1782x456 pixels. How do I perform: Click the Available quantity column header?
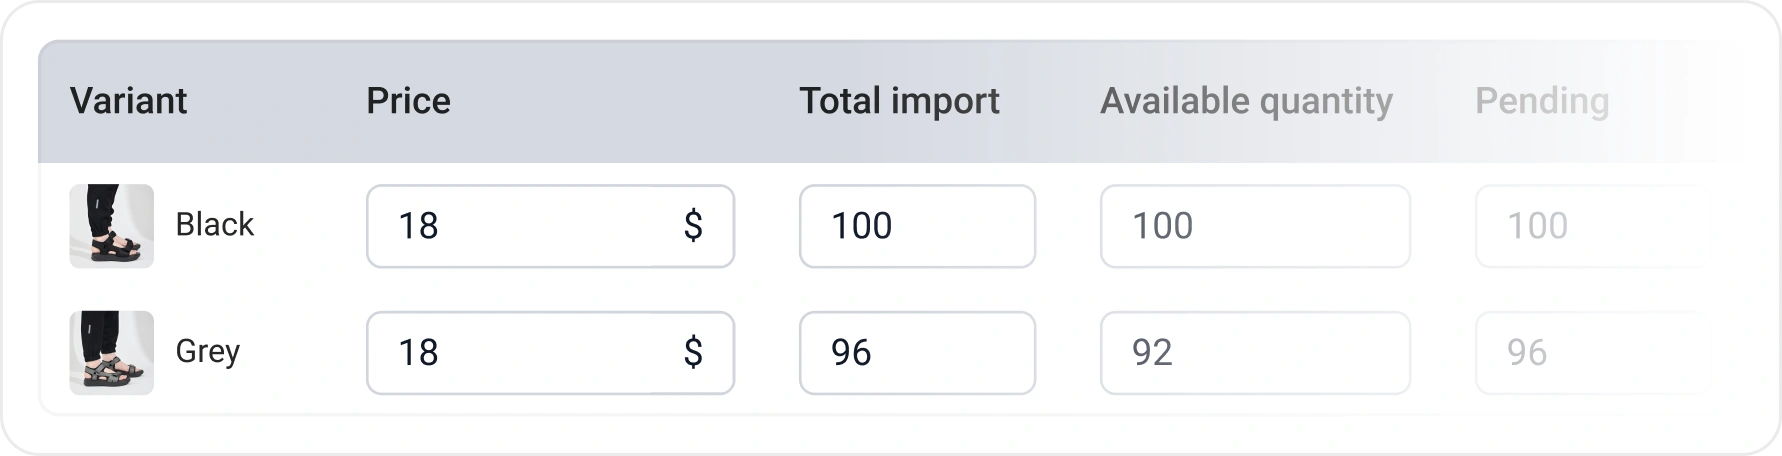(1246, 101)
